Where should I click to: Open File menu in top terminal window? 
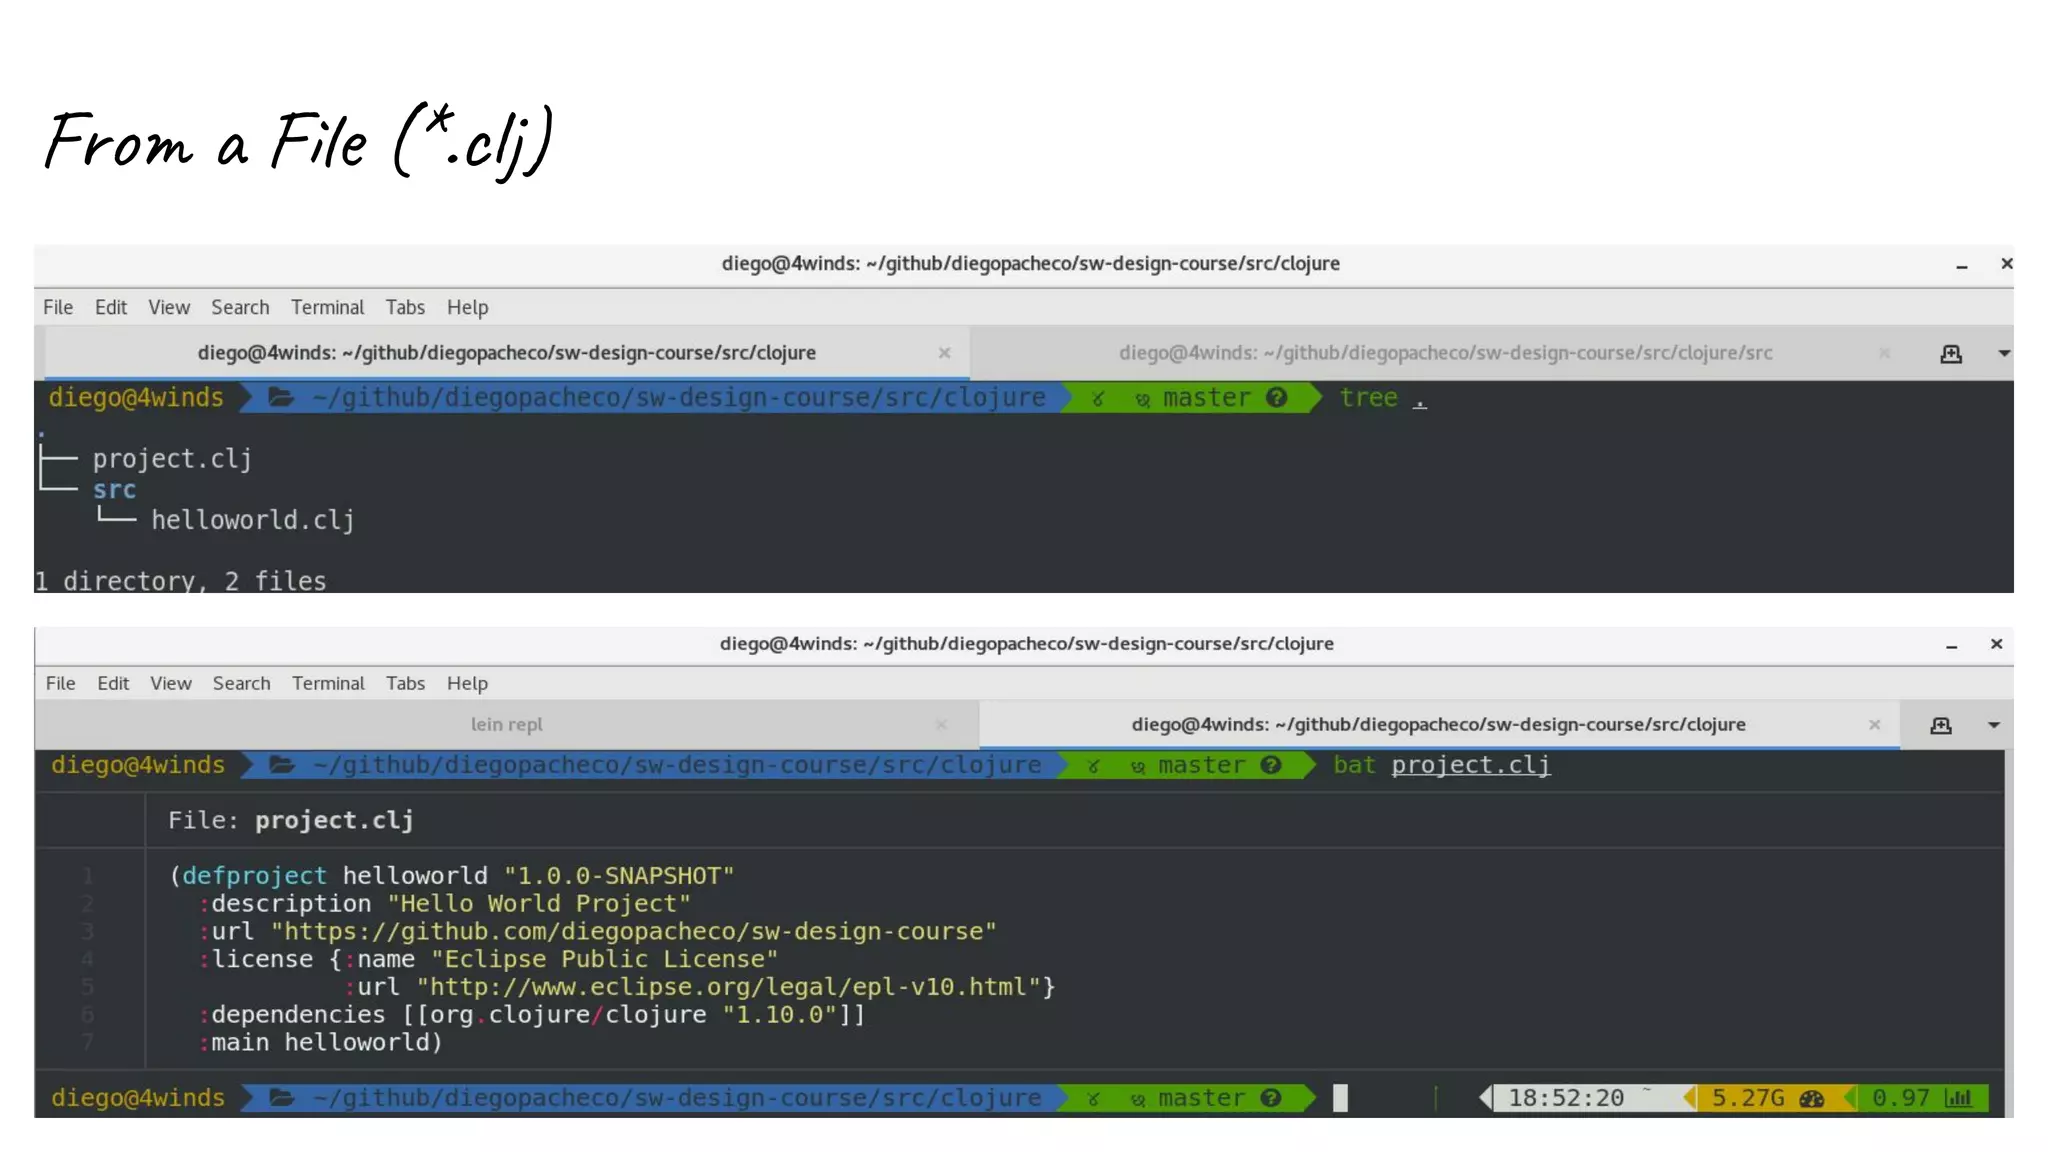point(58,307)
